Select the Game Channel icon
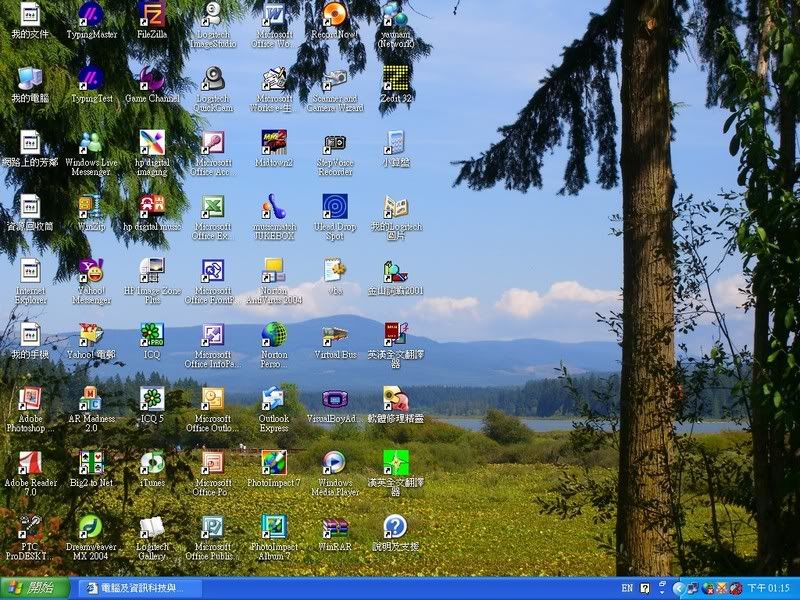Image resolution: width=800 pixels, height=600 pixels. pos(152,78)
